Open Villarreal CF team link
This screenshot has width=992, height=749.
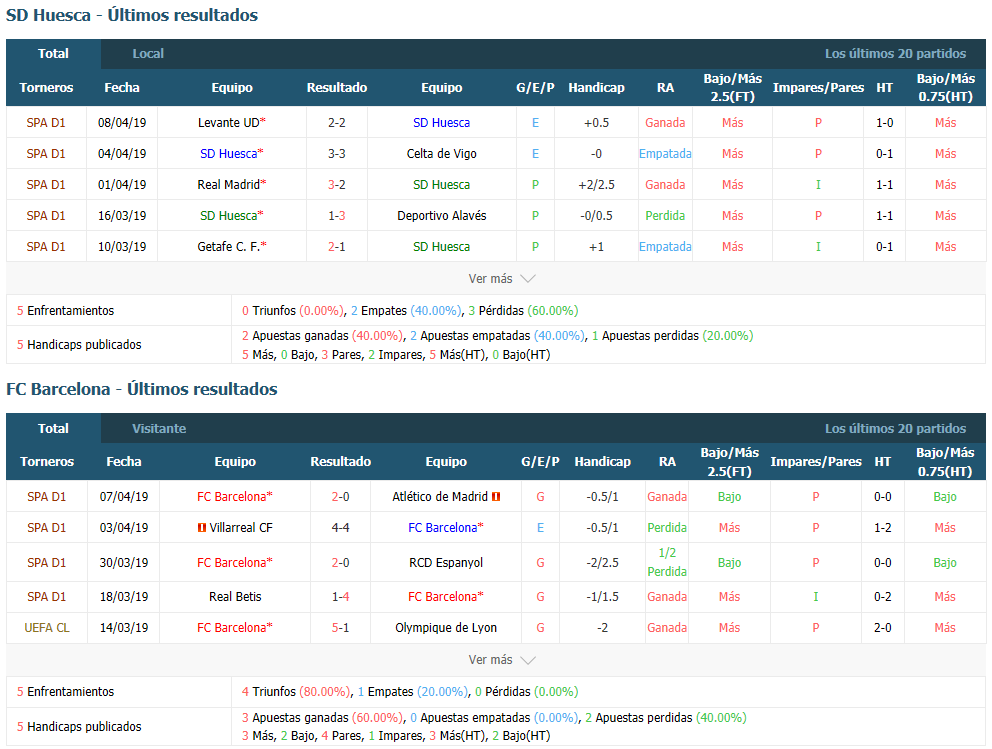tap(241, 528)
